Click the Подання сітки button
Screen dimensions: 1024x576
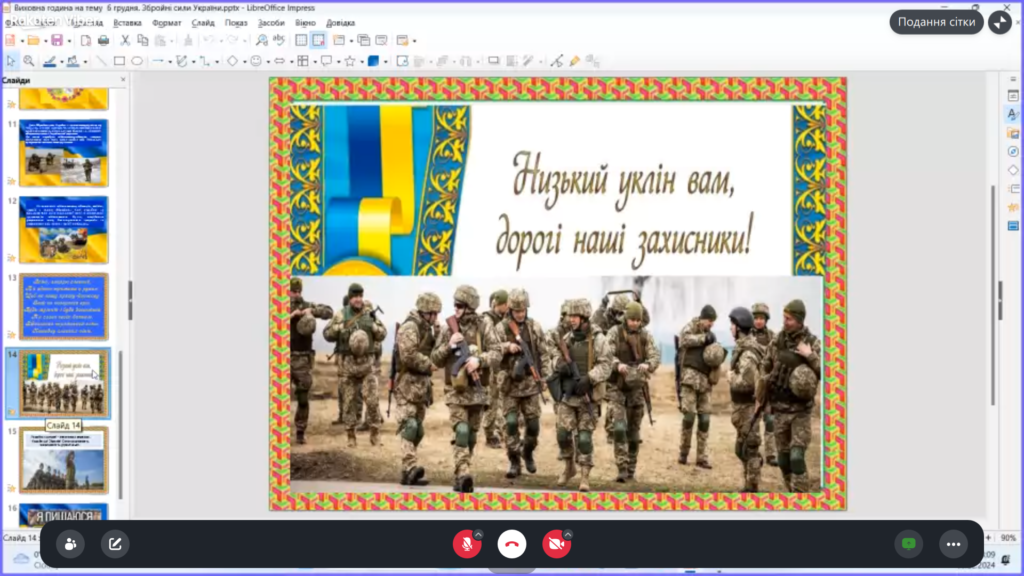coord(935,22)
